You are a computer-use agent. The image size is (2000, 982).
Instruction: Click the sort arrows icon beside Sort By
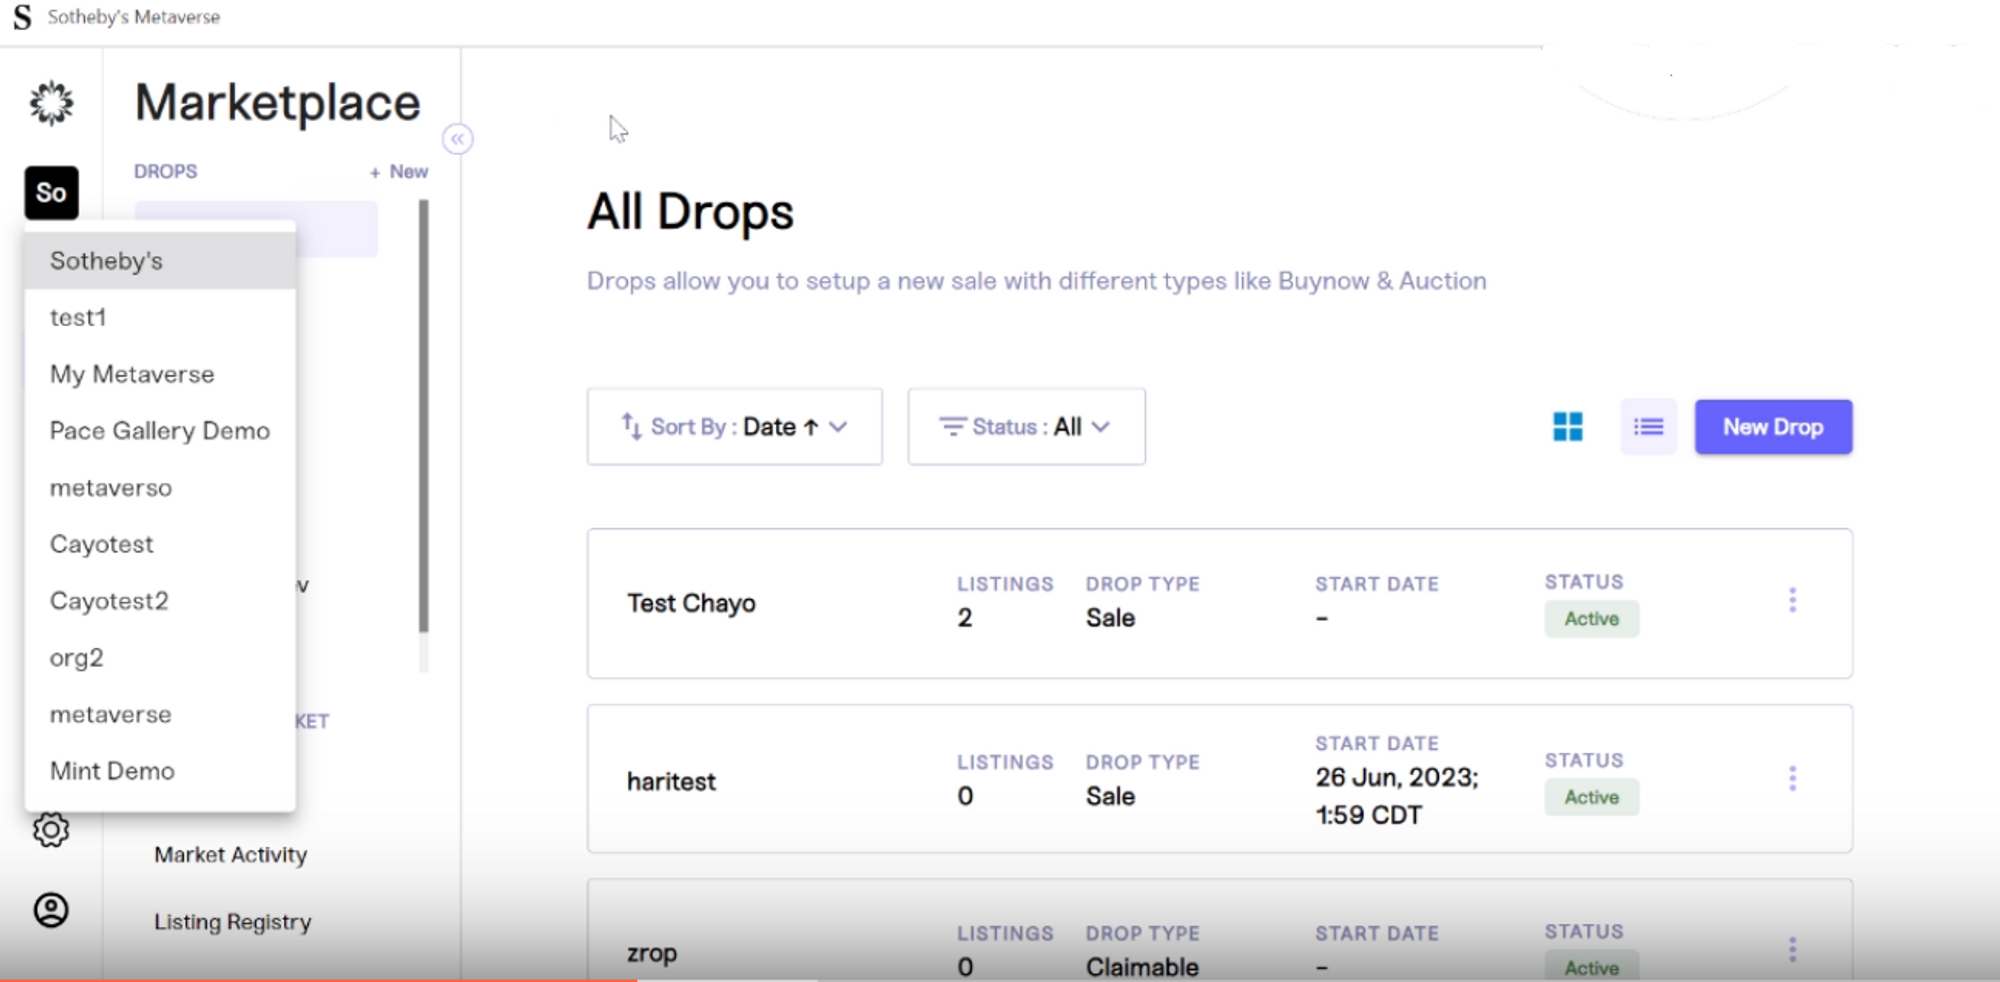(x=631, y=427)
